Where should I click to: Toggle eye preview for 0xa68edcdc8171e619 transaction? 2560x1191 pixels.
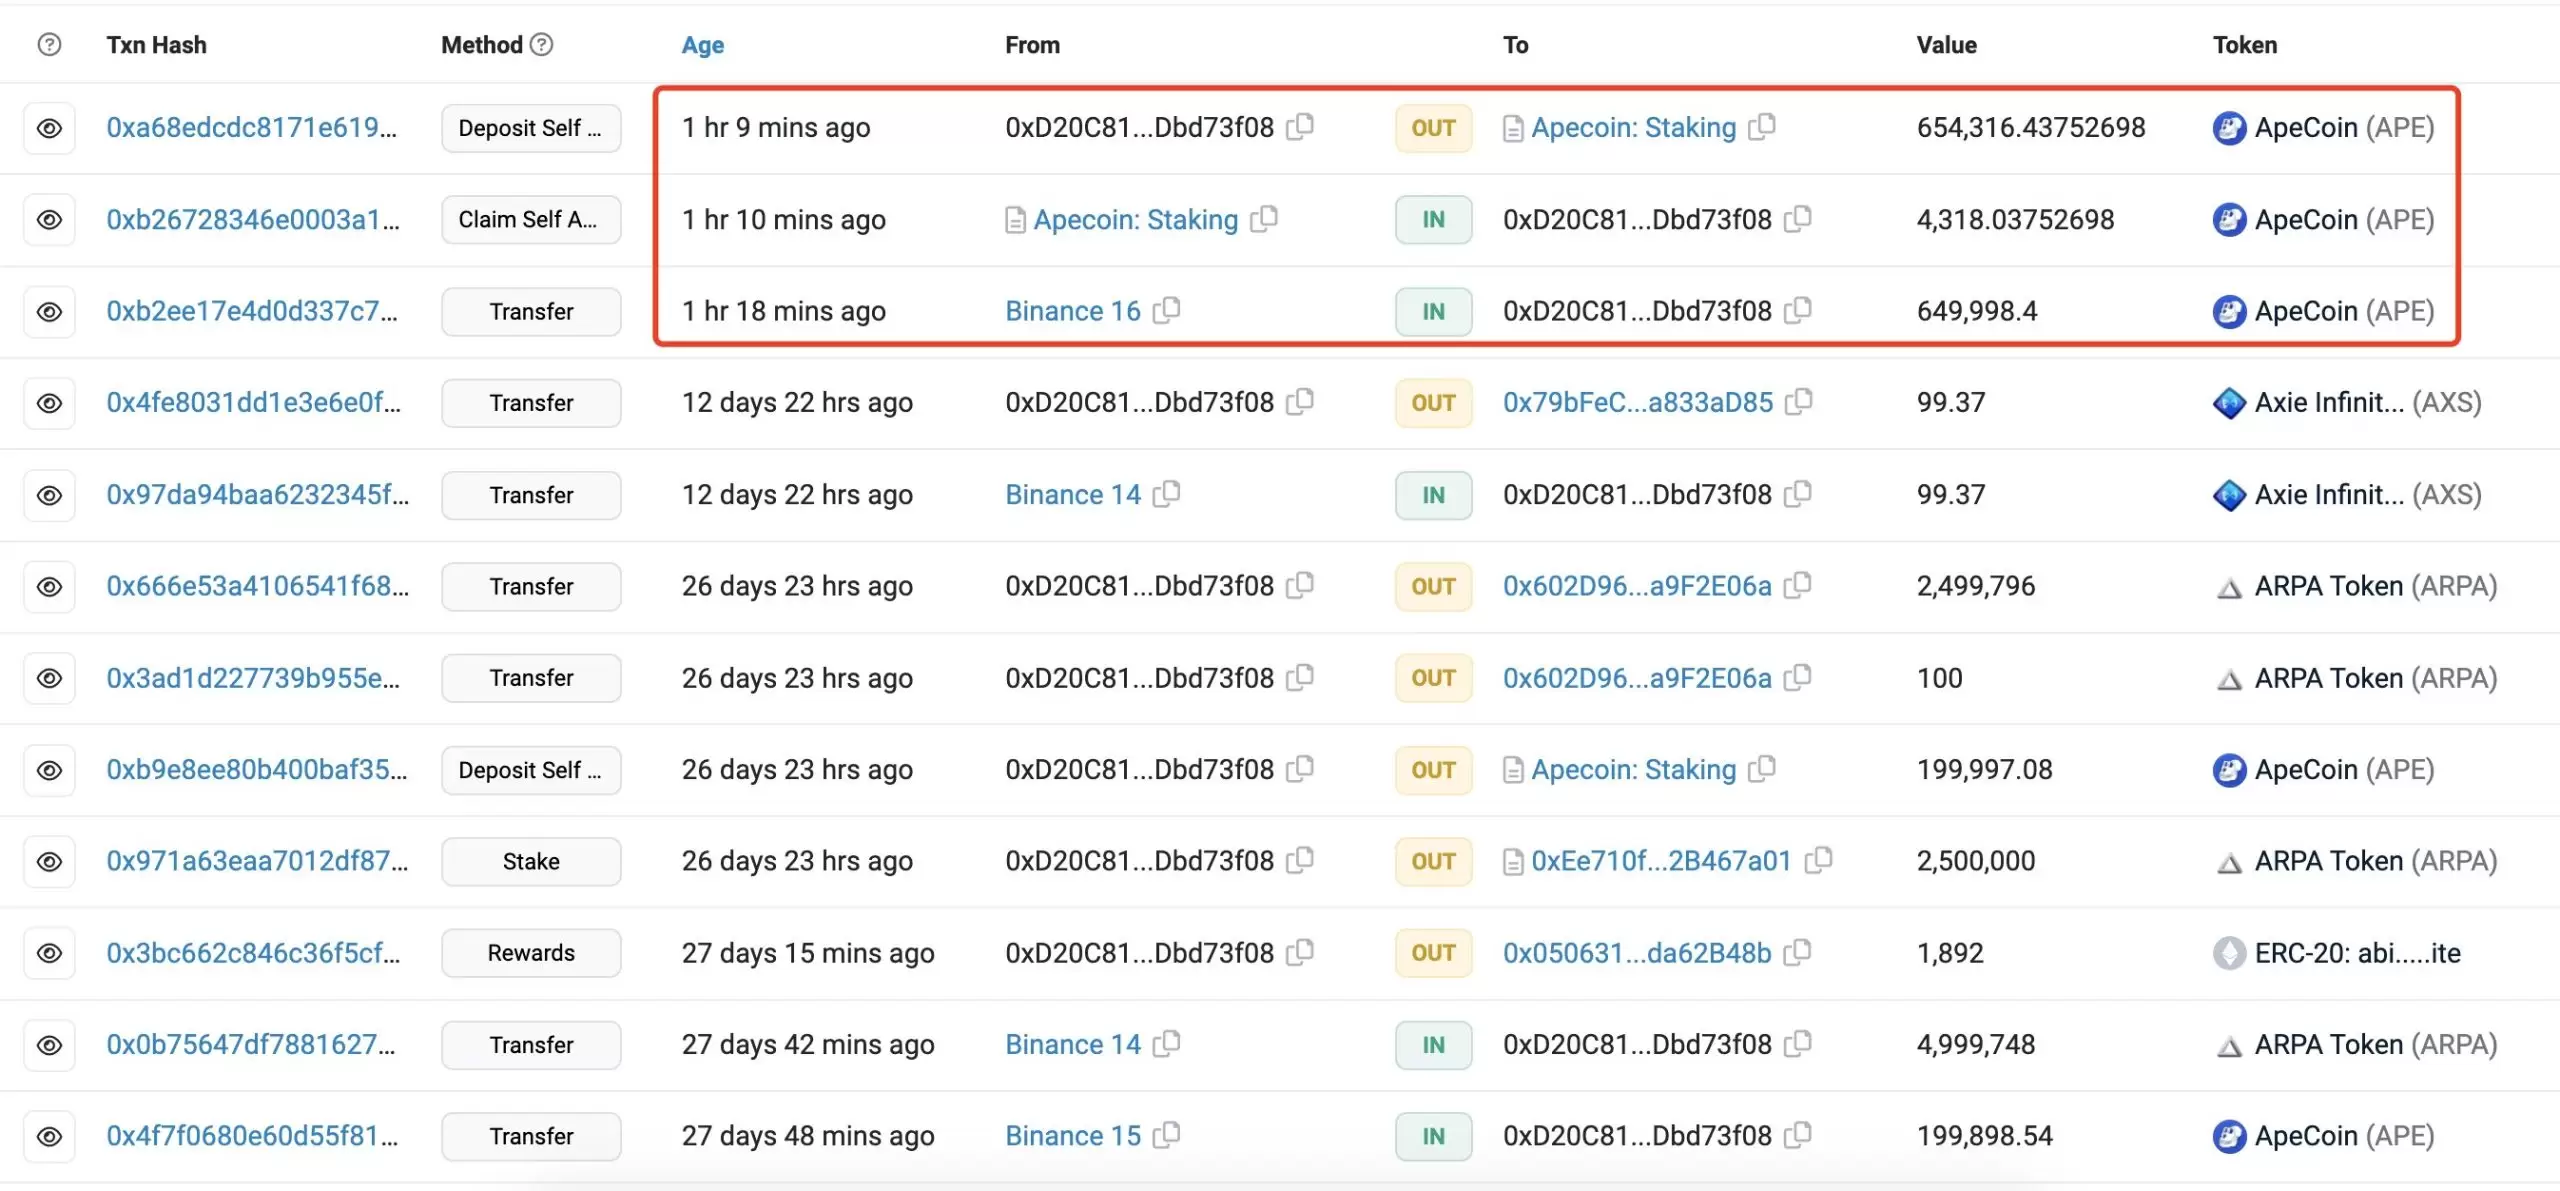click(x=49, y=128)
